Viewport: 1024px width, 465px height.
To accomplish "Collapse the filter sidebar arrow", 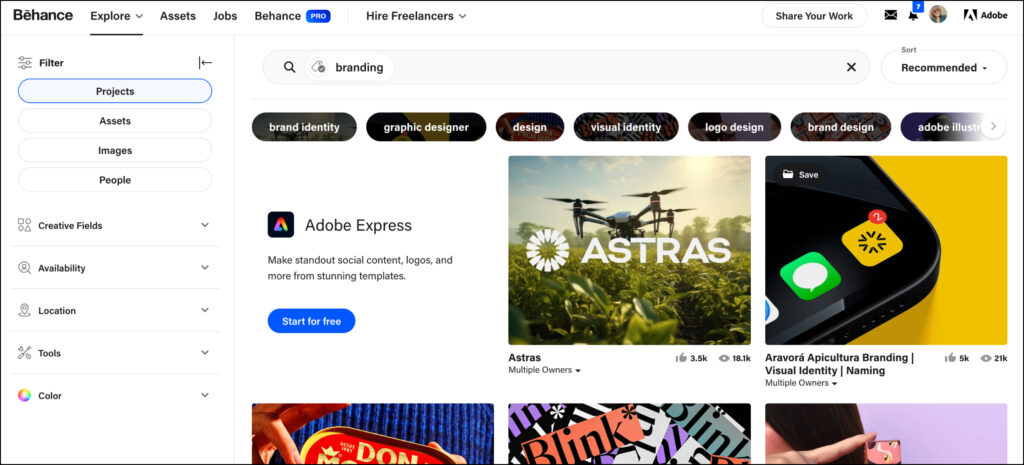I will click(206, 63).
